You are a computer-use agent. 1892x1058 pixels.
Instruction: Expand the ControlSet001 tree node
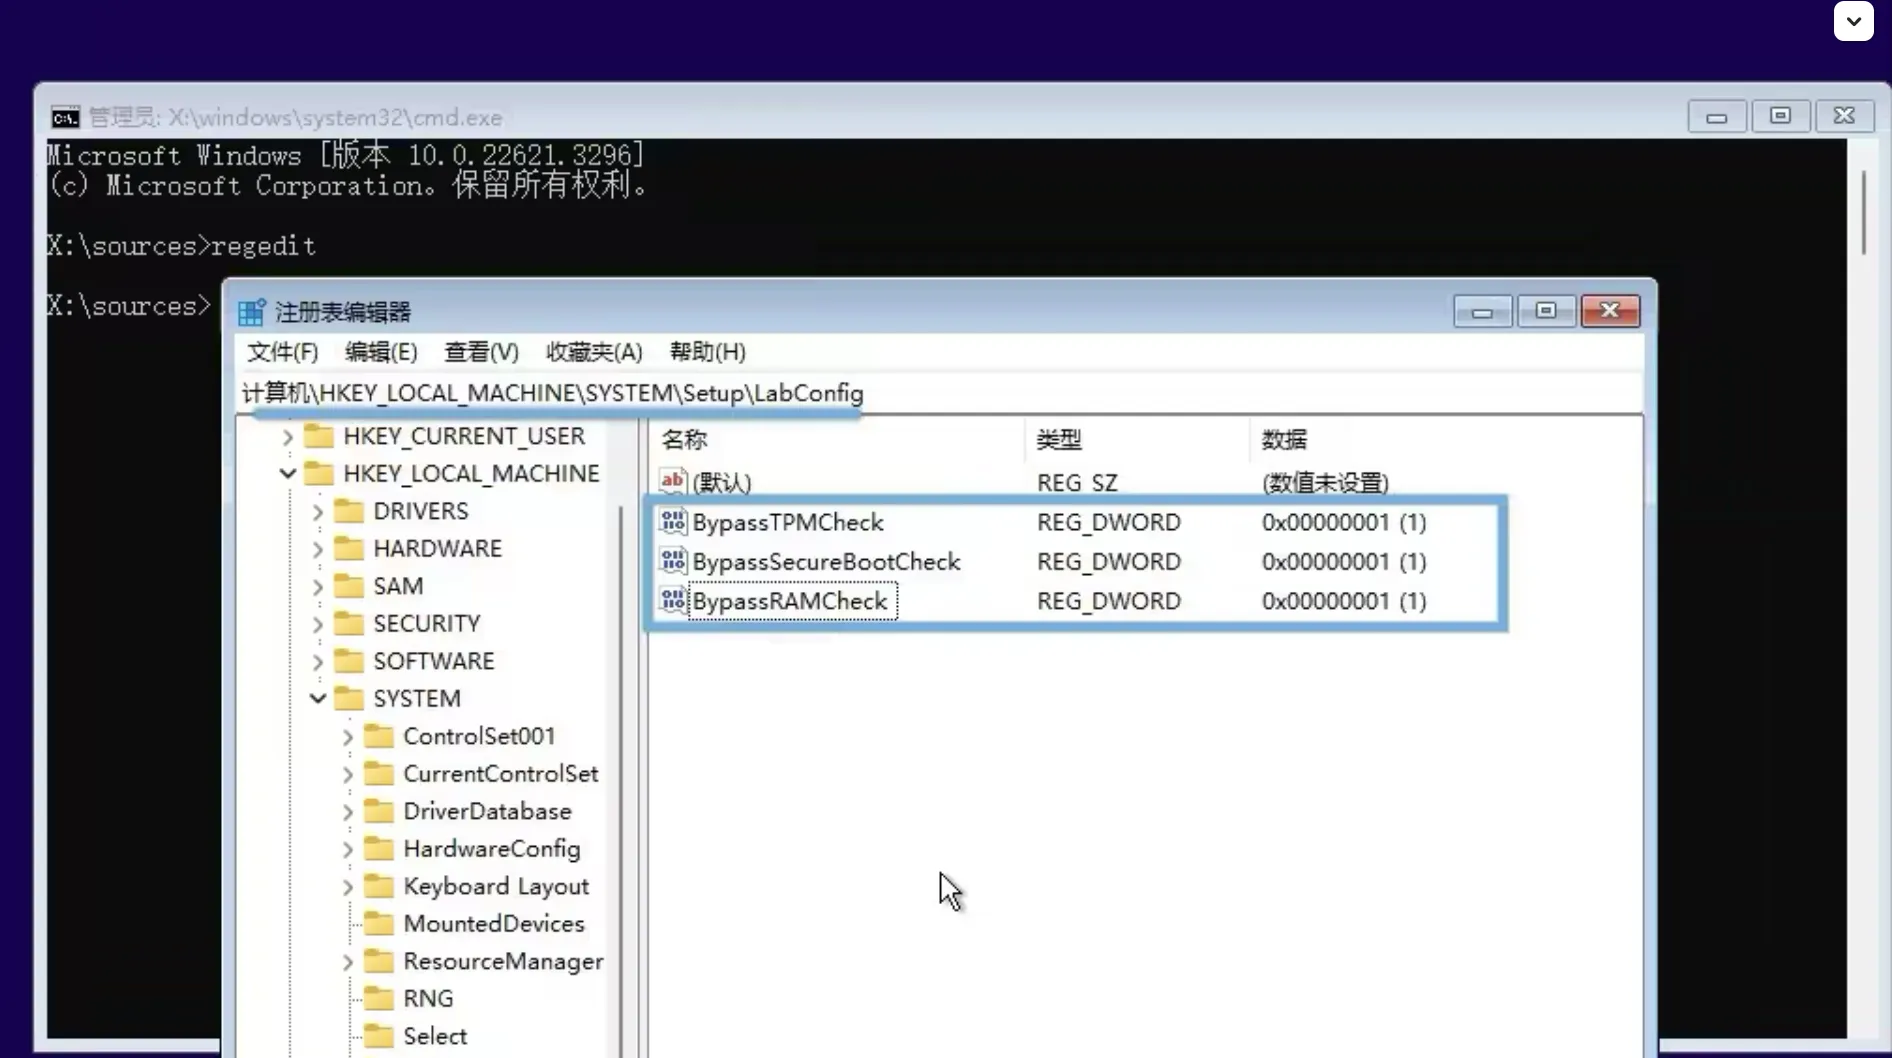pos(347,736)
